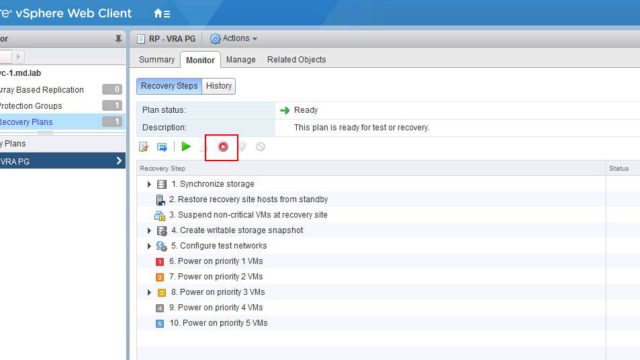Click the Create writable storage snapshot icon
This screenshot has width=640, height=360.
click(162, 231)
